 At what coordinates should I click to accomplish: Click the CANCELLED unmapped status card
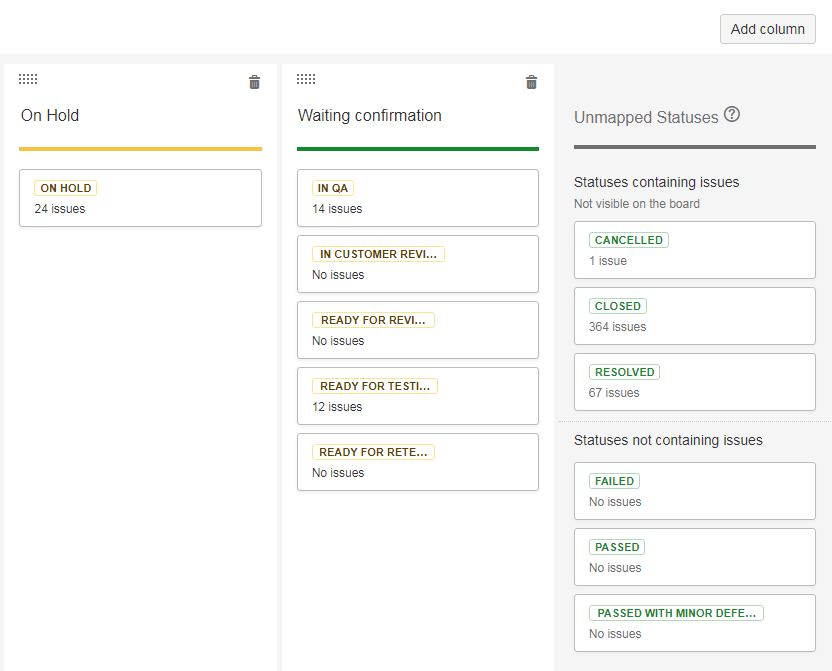point(694,250)
